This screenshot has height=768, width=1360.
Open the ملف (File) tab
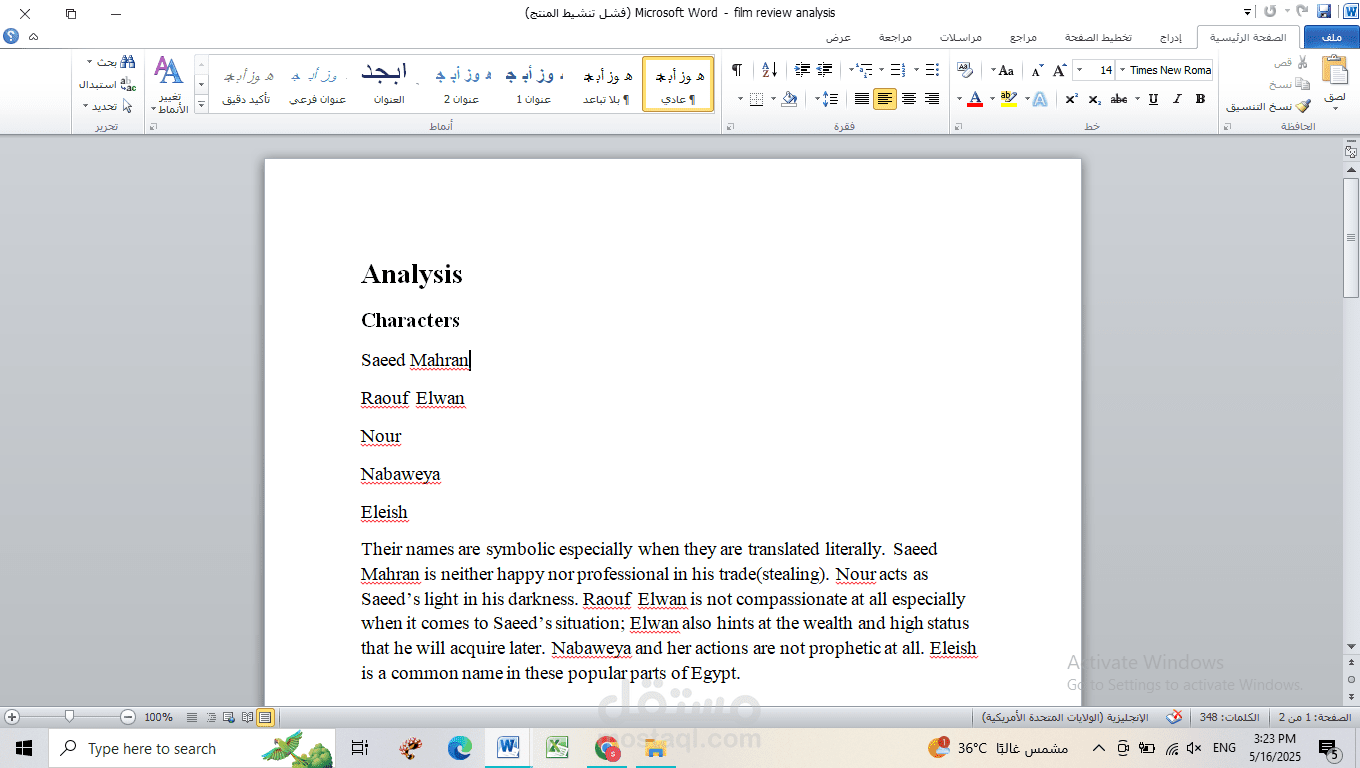click(x=1331, y=37)
